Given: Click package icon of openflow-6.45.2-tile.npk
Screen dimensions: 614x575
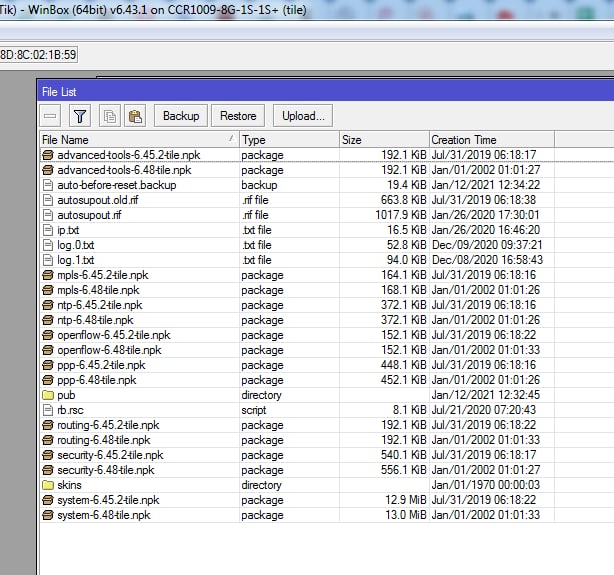Looking at the screenshot, I should [x=48, y=335].
